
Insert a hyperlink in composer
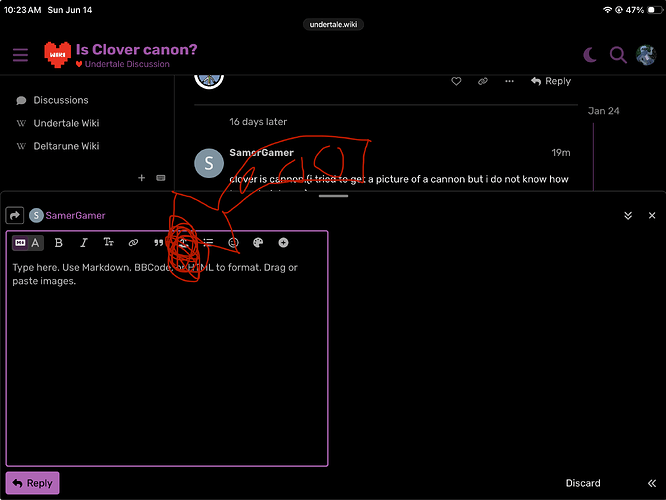pos(133,243)
